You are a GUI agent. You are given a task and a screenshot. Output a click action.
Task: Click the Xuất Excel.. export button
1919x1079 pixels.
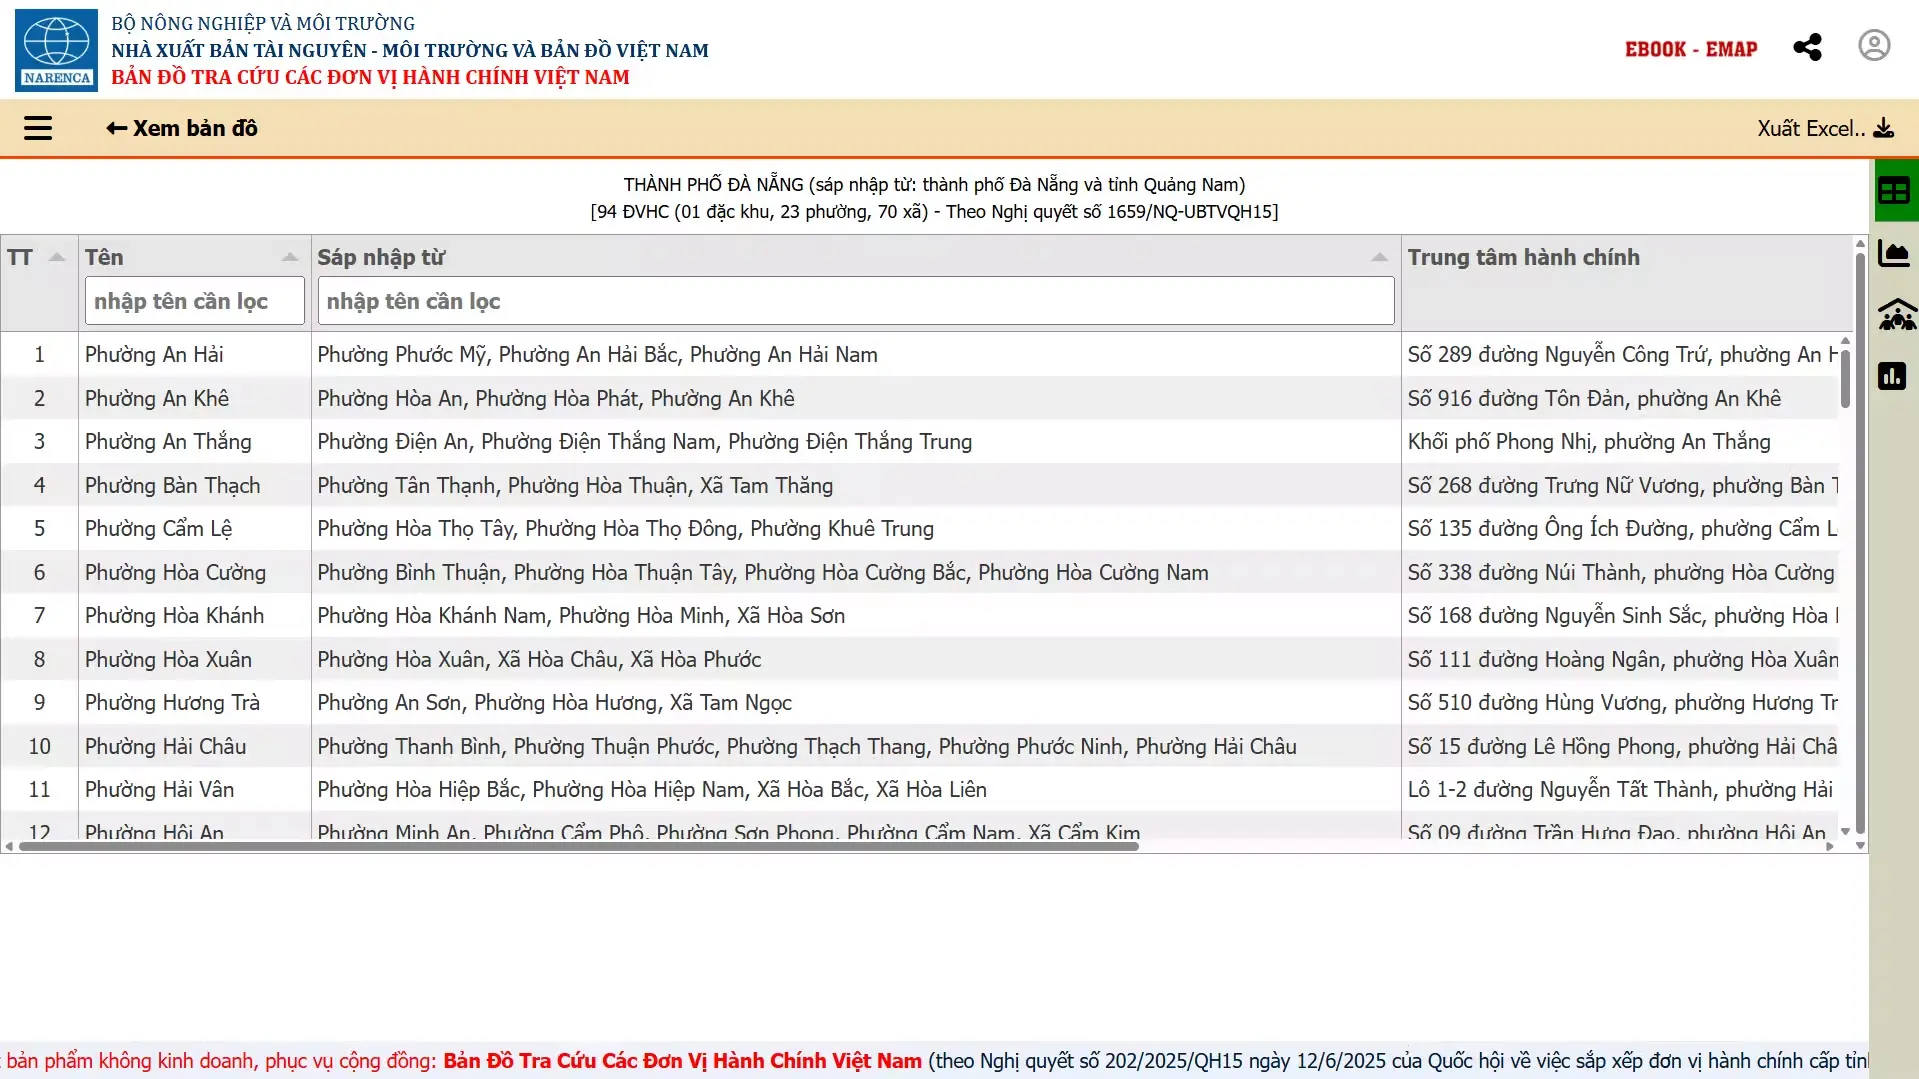click(1825, 128)
